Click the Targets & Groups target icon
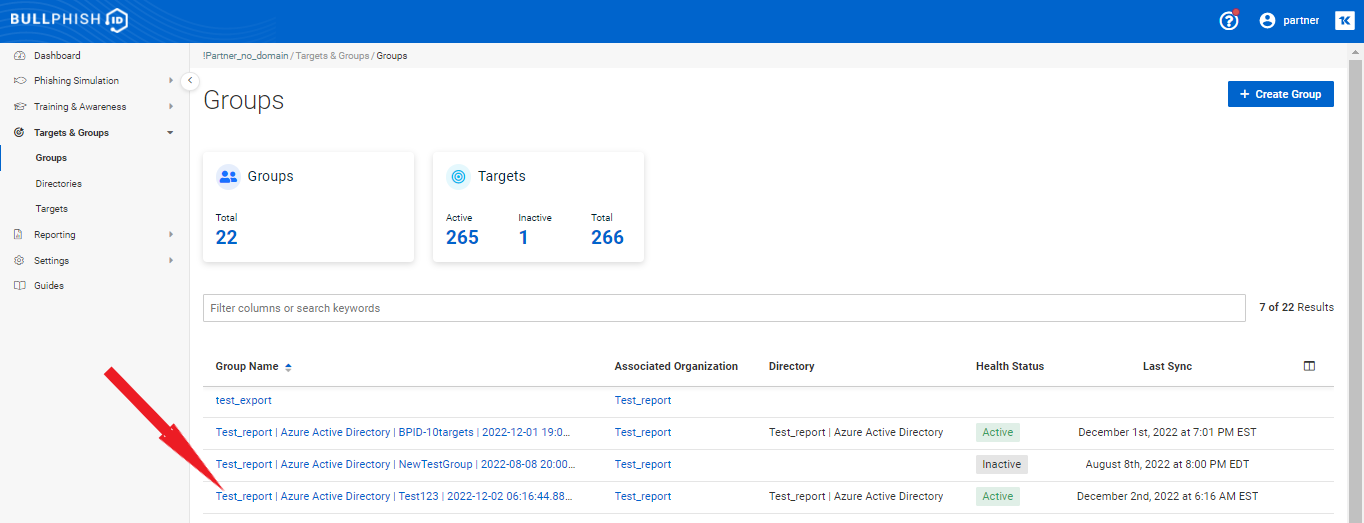The width and height of the screenshot is (1364, 523). tap(19, 132)
